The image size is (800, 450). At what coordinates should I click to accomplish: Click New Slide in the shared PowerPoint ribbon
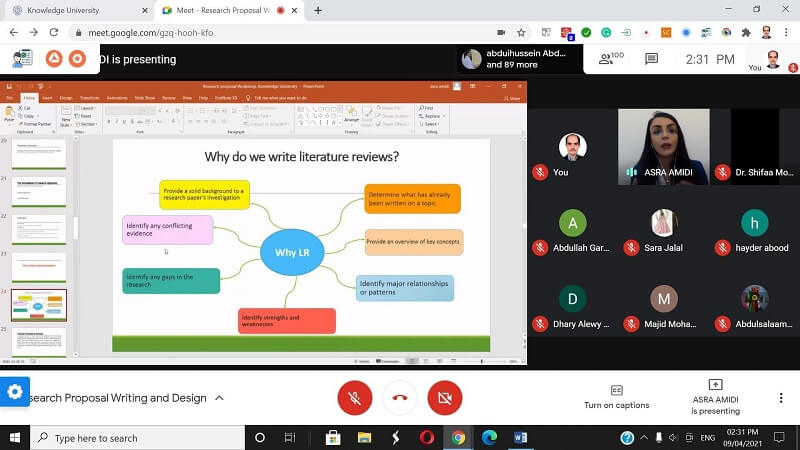65,117
